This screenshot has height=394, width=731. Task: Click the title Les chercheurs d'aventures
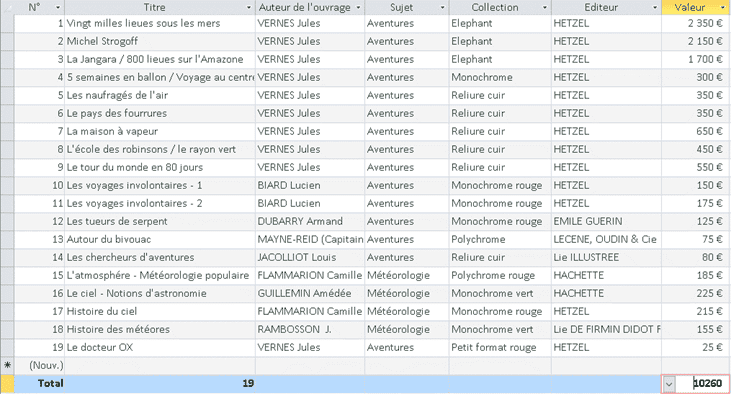[130, 257]
